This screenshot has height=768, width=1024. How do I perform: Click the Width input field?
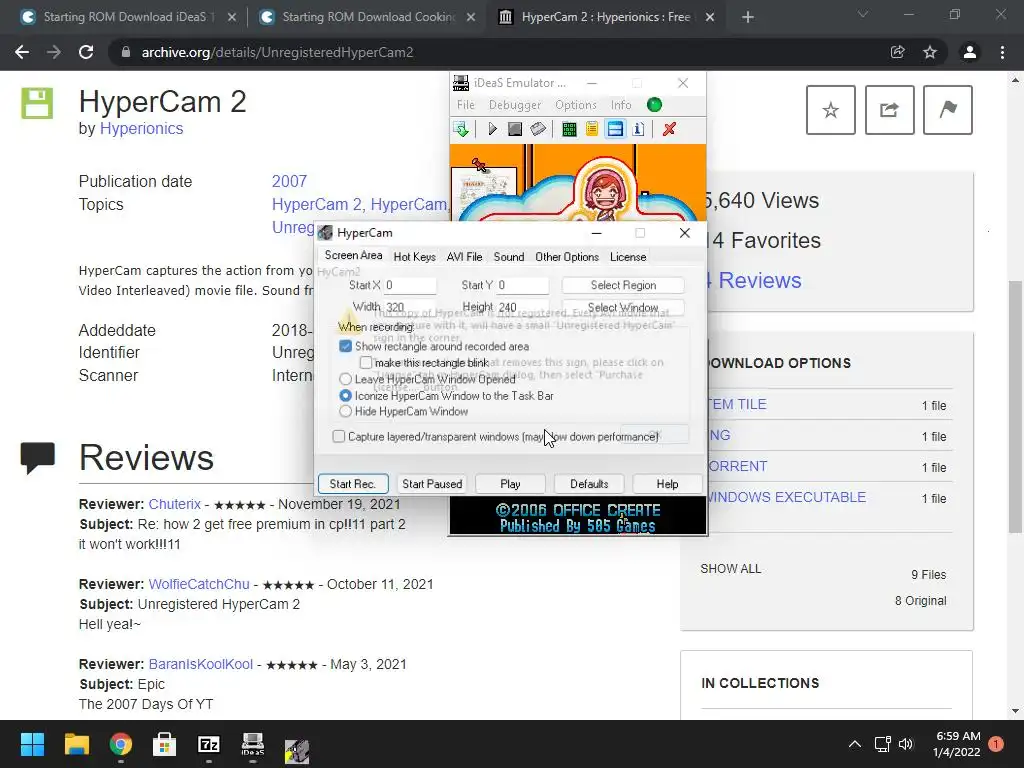coord(410,307)
